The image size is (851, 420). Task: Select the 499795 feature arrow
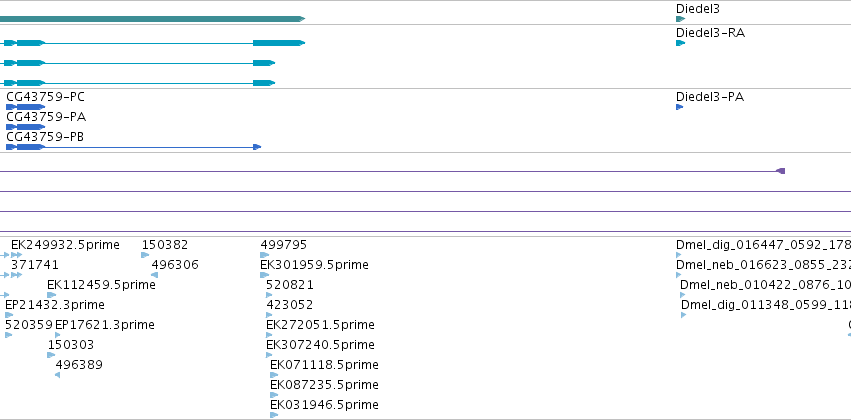pos(264,255)
